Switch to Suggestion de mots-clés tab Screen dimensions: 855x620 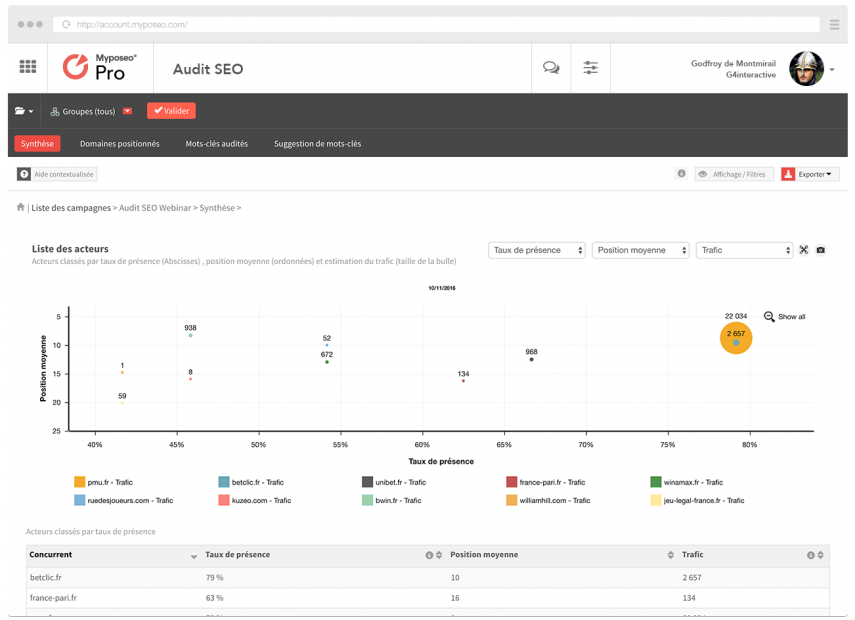coord(317,144)
